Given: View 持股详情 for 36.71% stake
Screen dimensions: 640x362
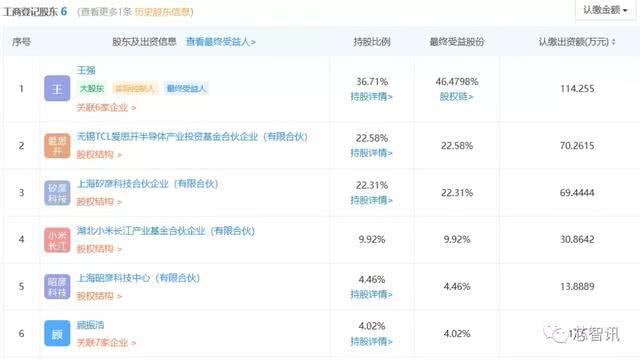Looking at the screenshot, I should click(x=371, y=97).
